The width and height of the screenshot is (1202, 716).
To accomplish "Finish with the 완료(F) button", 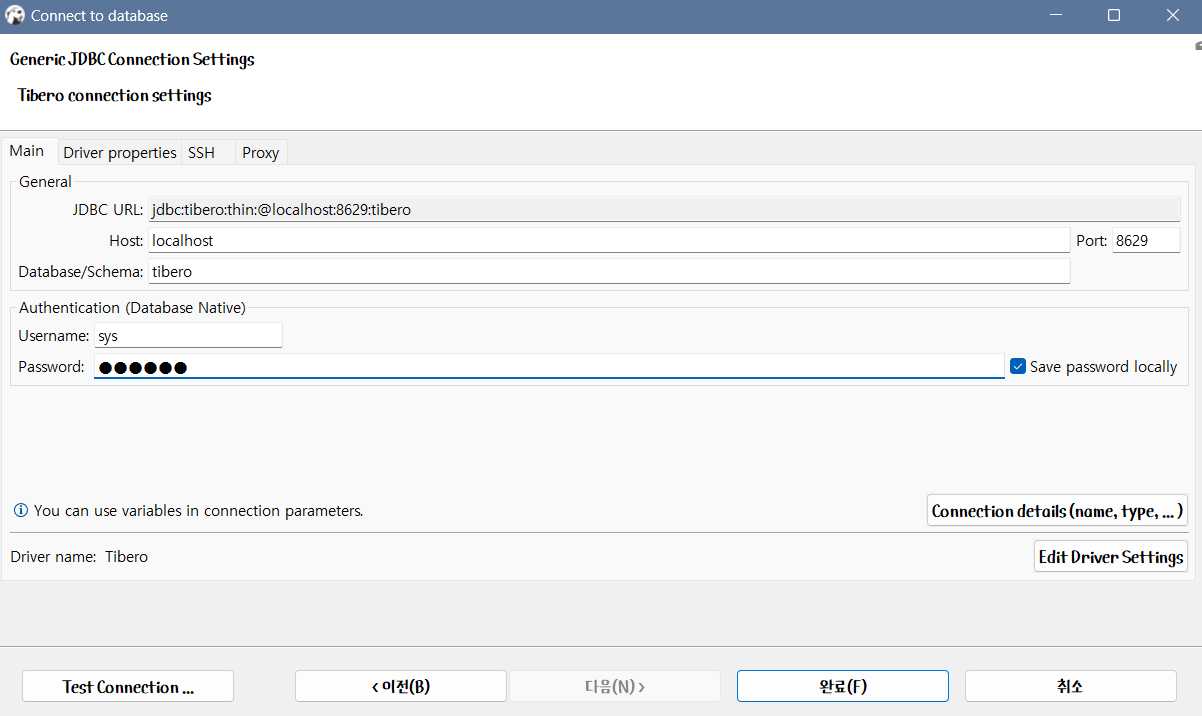I will pos(843,687).
